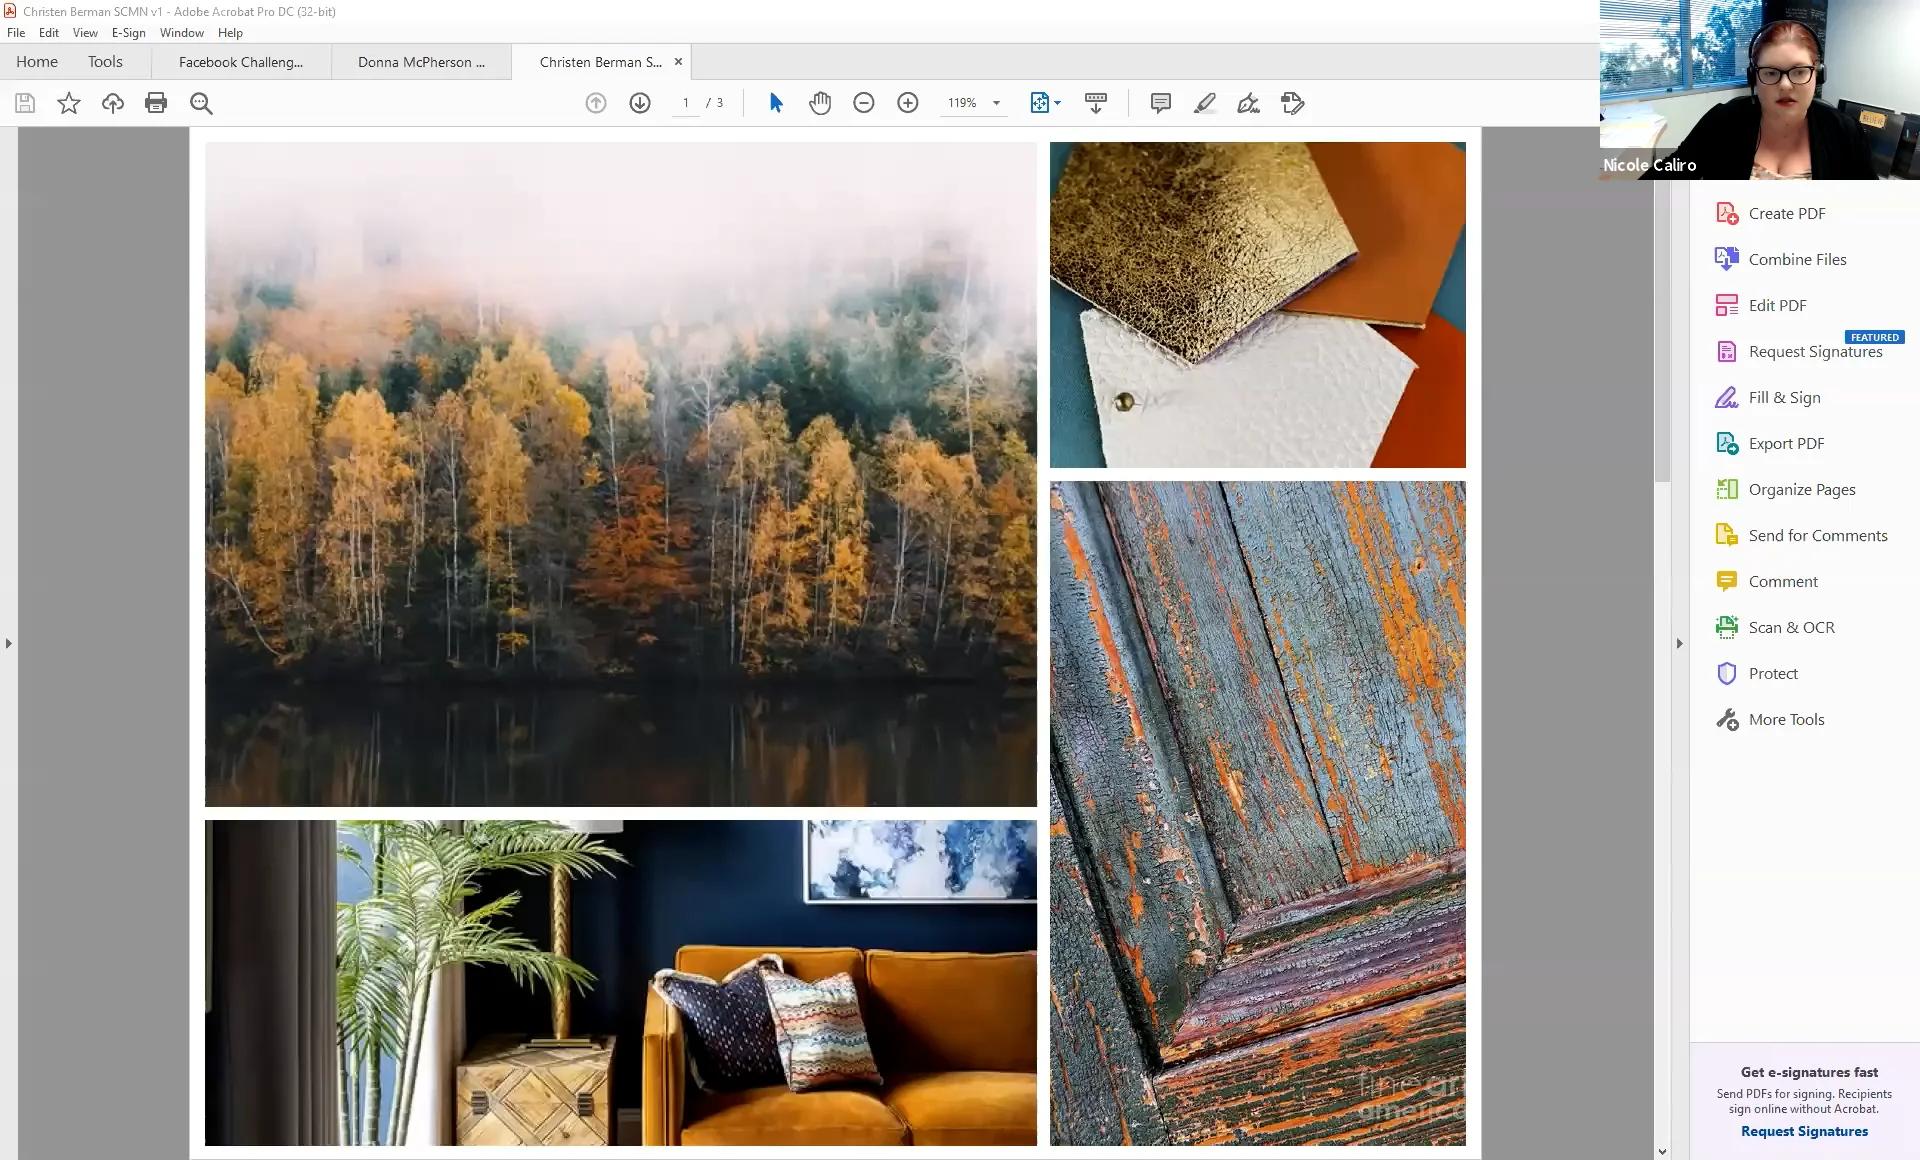Select the Highlight text tool
This screenshot has width=1920, height=1160.
point(1205,103)
